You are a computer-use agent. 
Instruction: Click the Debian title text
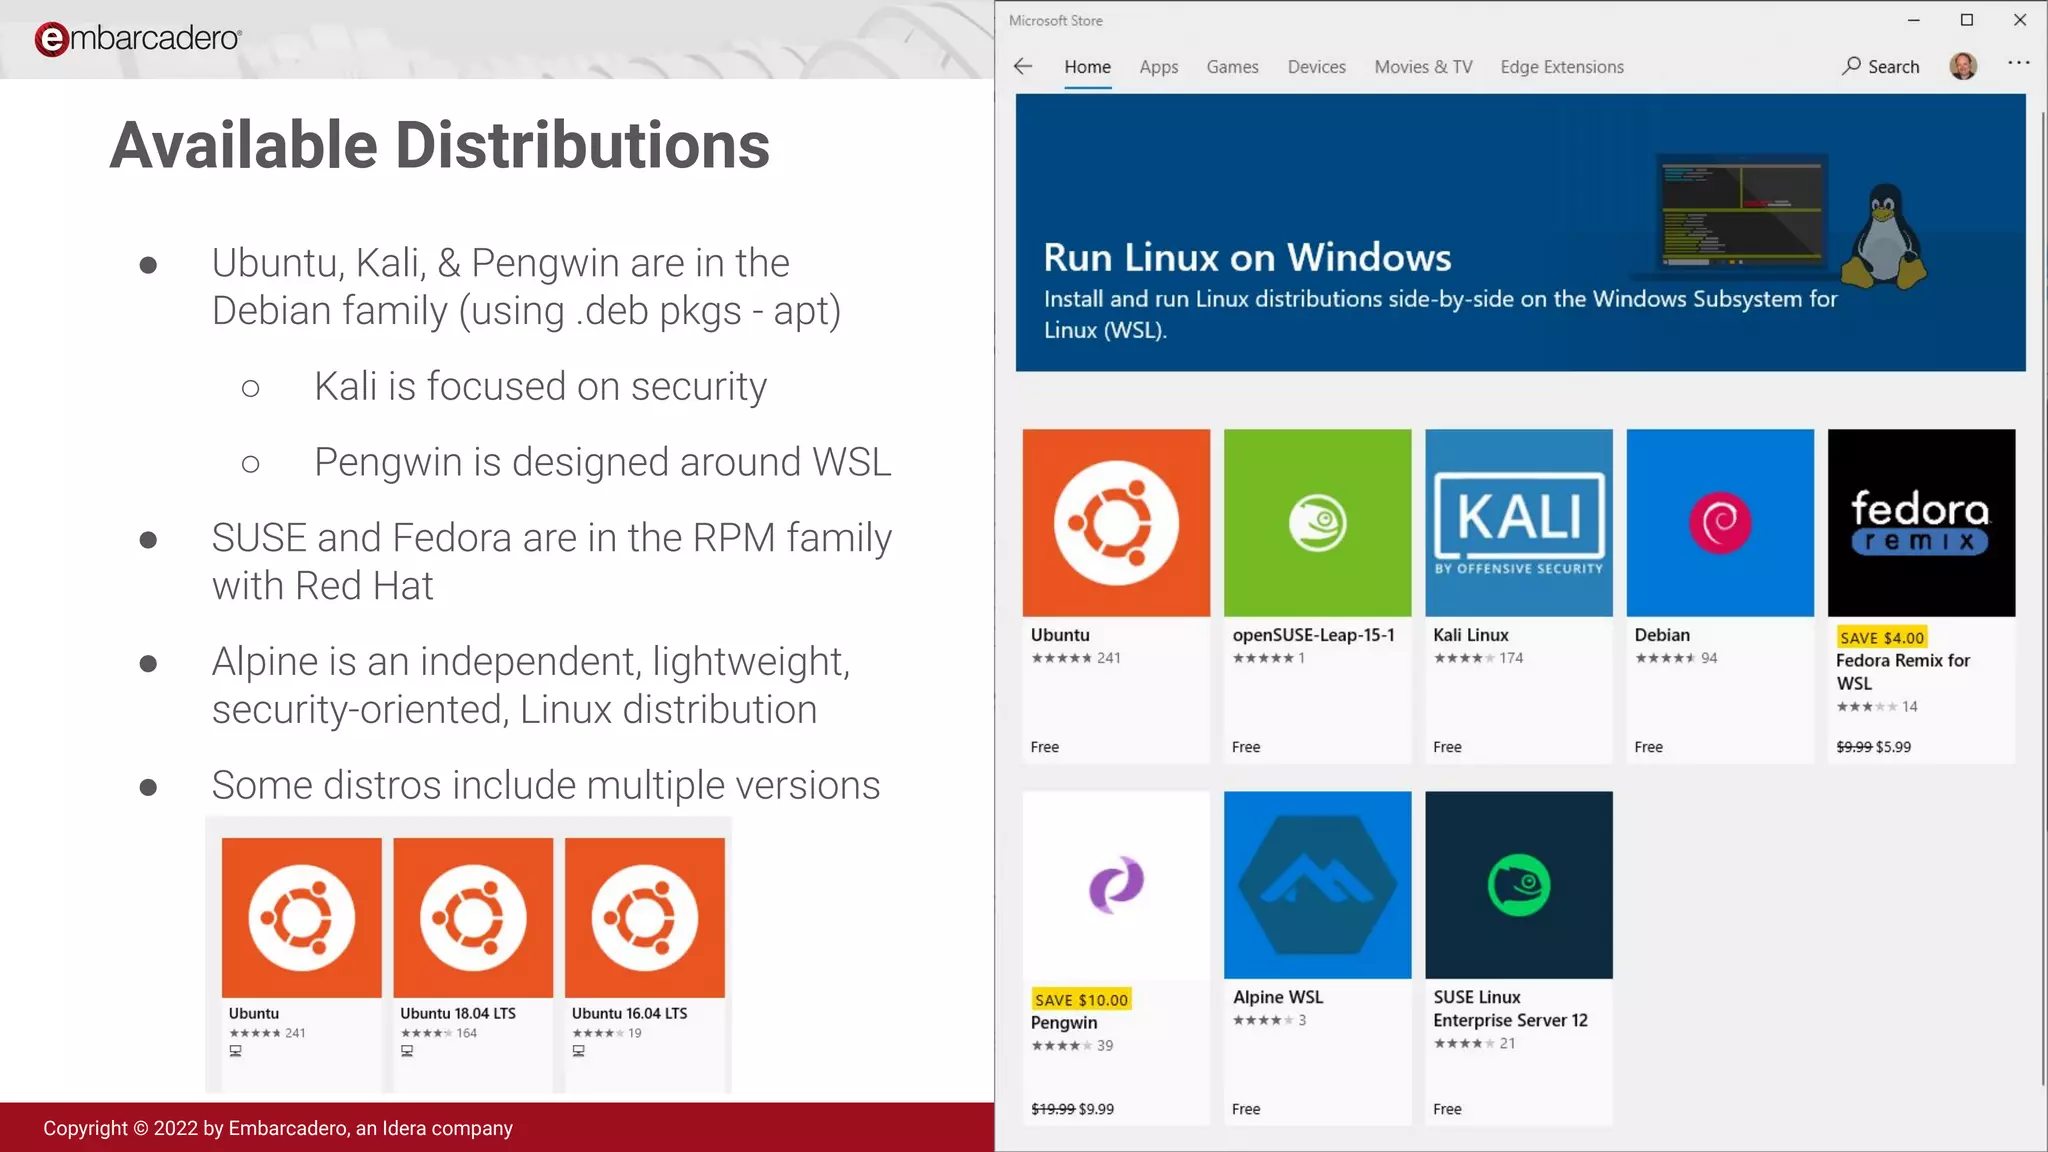coord(1662,635)
